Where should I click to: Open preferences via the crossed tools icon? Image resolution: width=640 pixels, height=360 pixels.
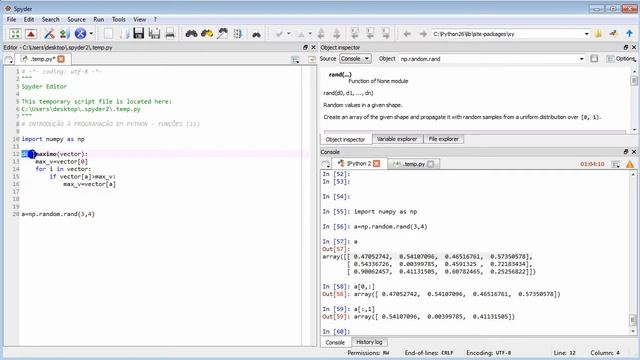[x=49, y=33]
